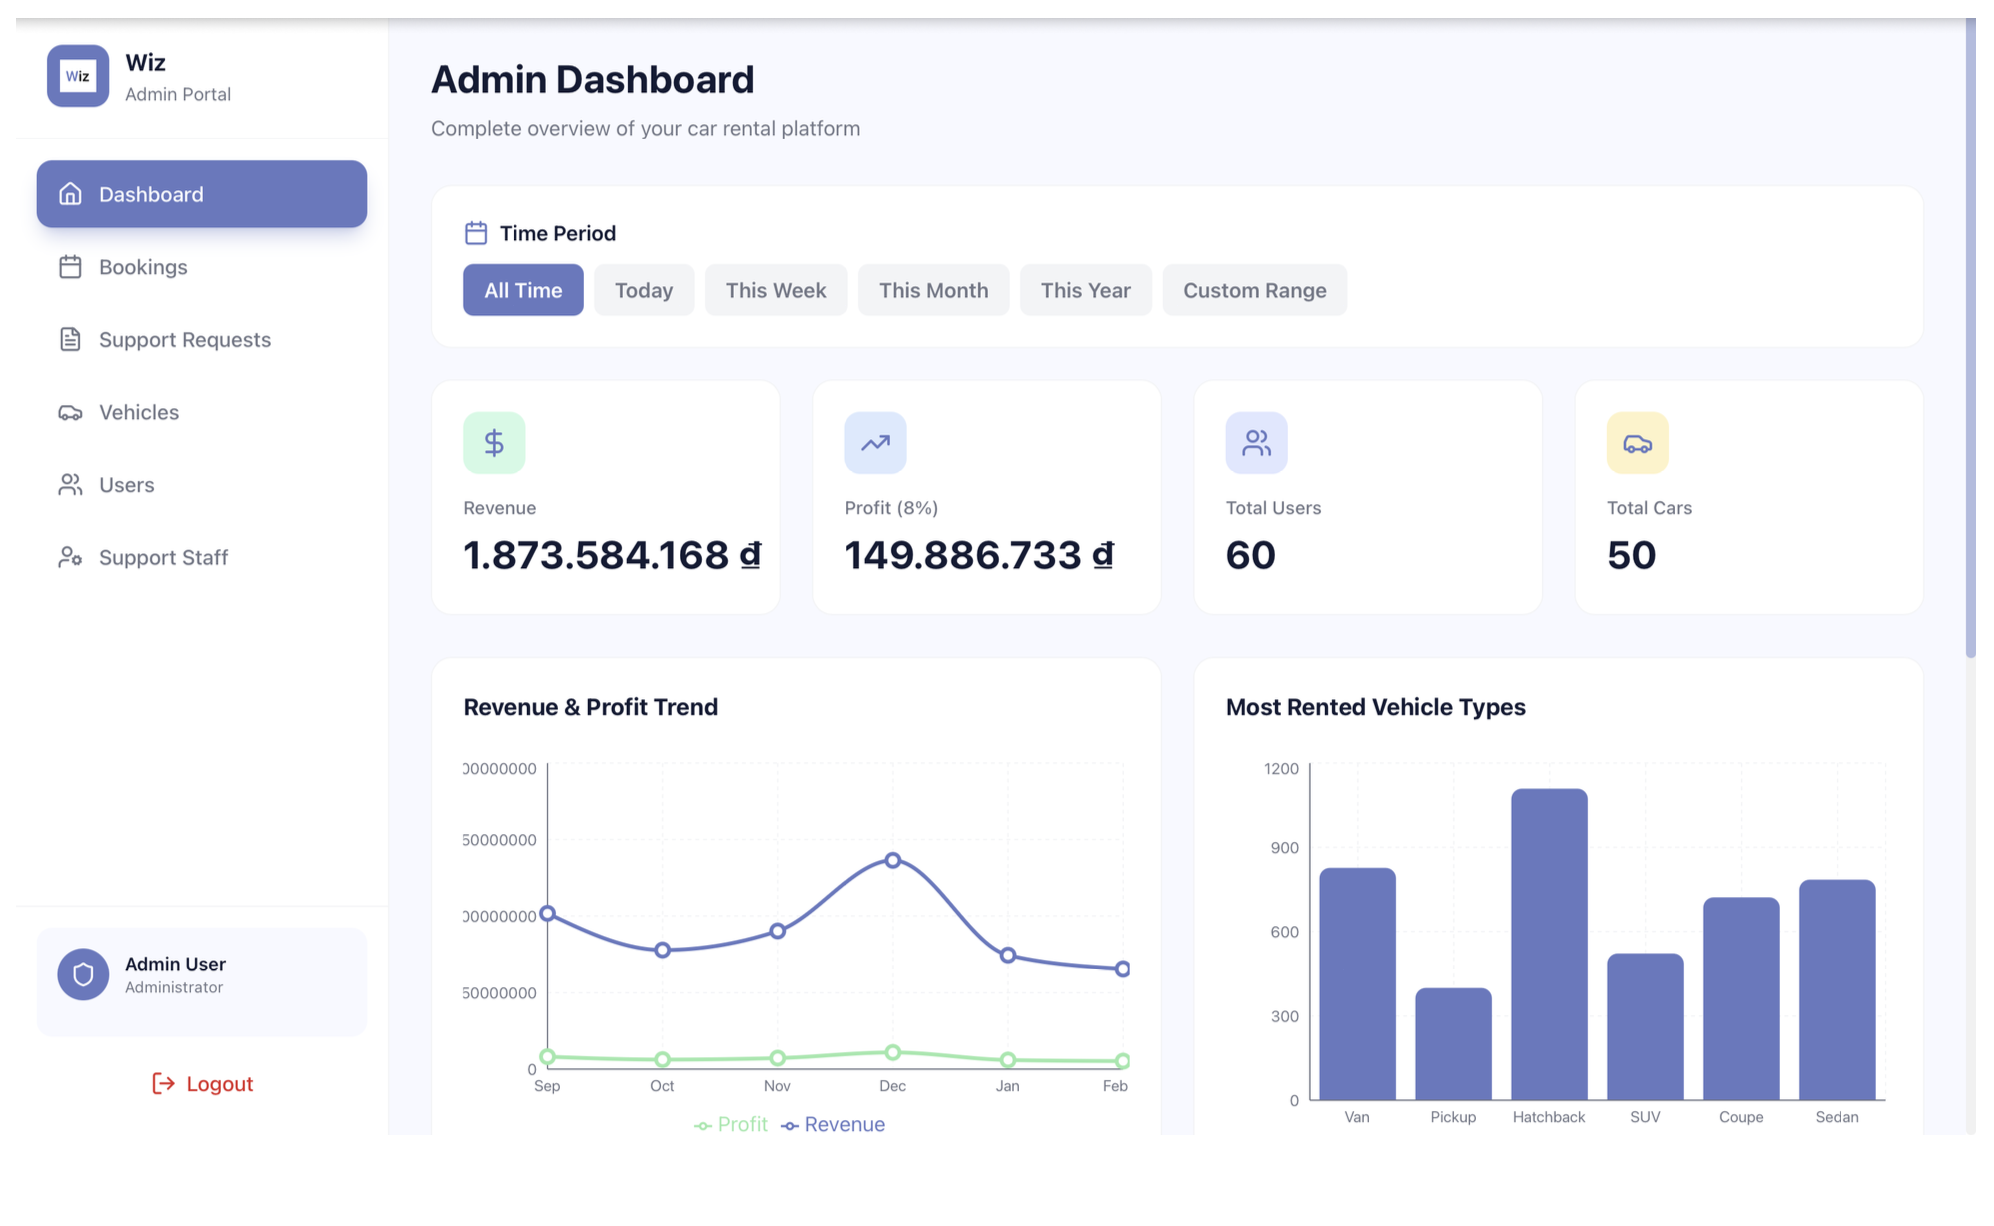Filter the dashboard by Today
Image resolution: width=1994 pixels, height=1226 pixels.
click(x=644, y=290)
